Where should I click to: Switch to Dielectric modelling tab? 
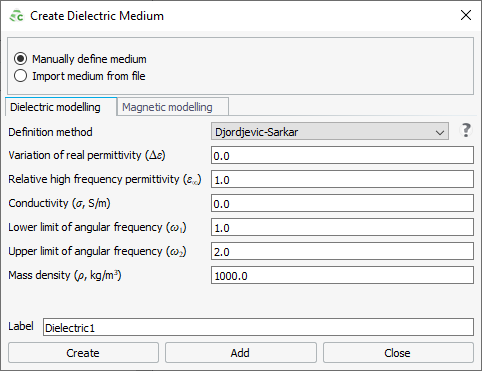pos(55,107)
